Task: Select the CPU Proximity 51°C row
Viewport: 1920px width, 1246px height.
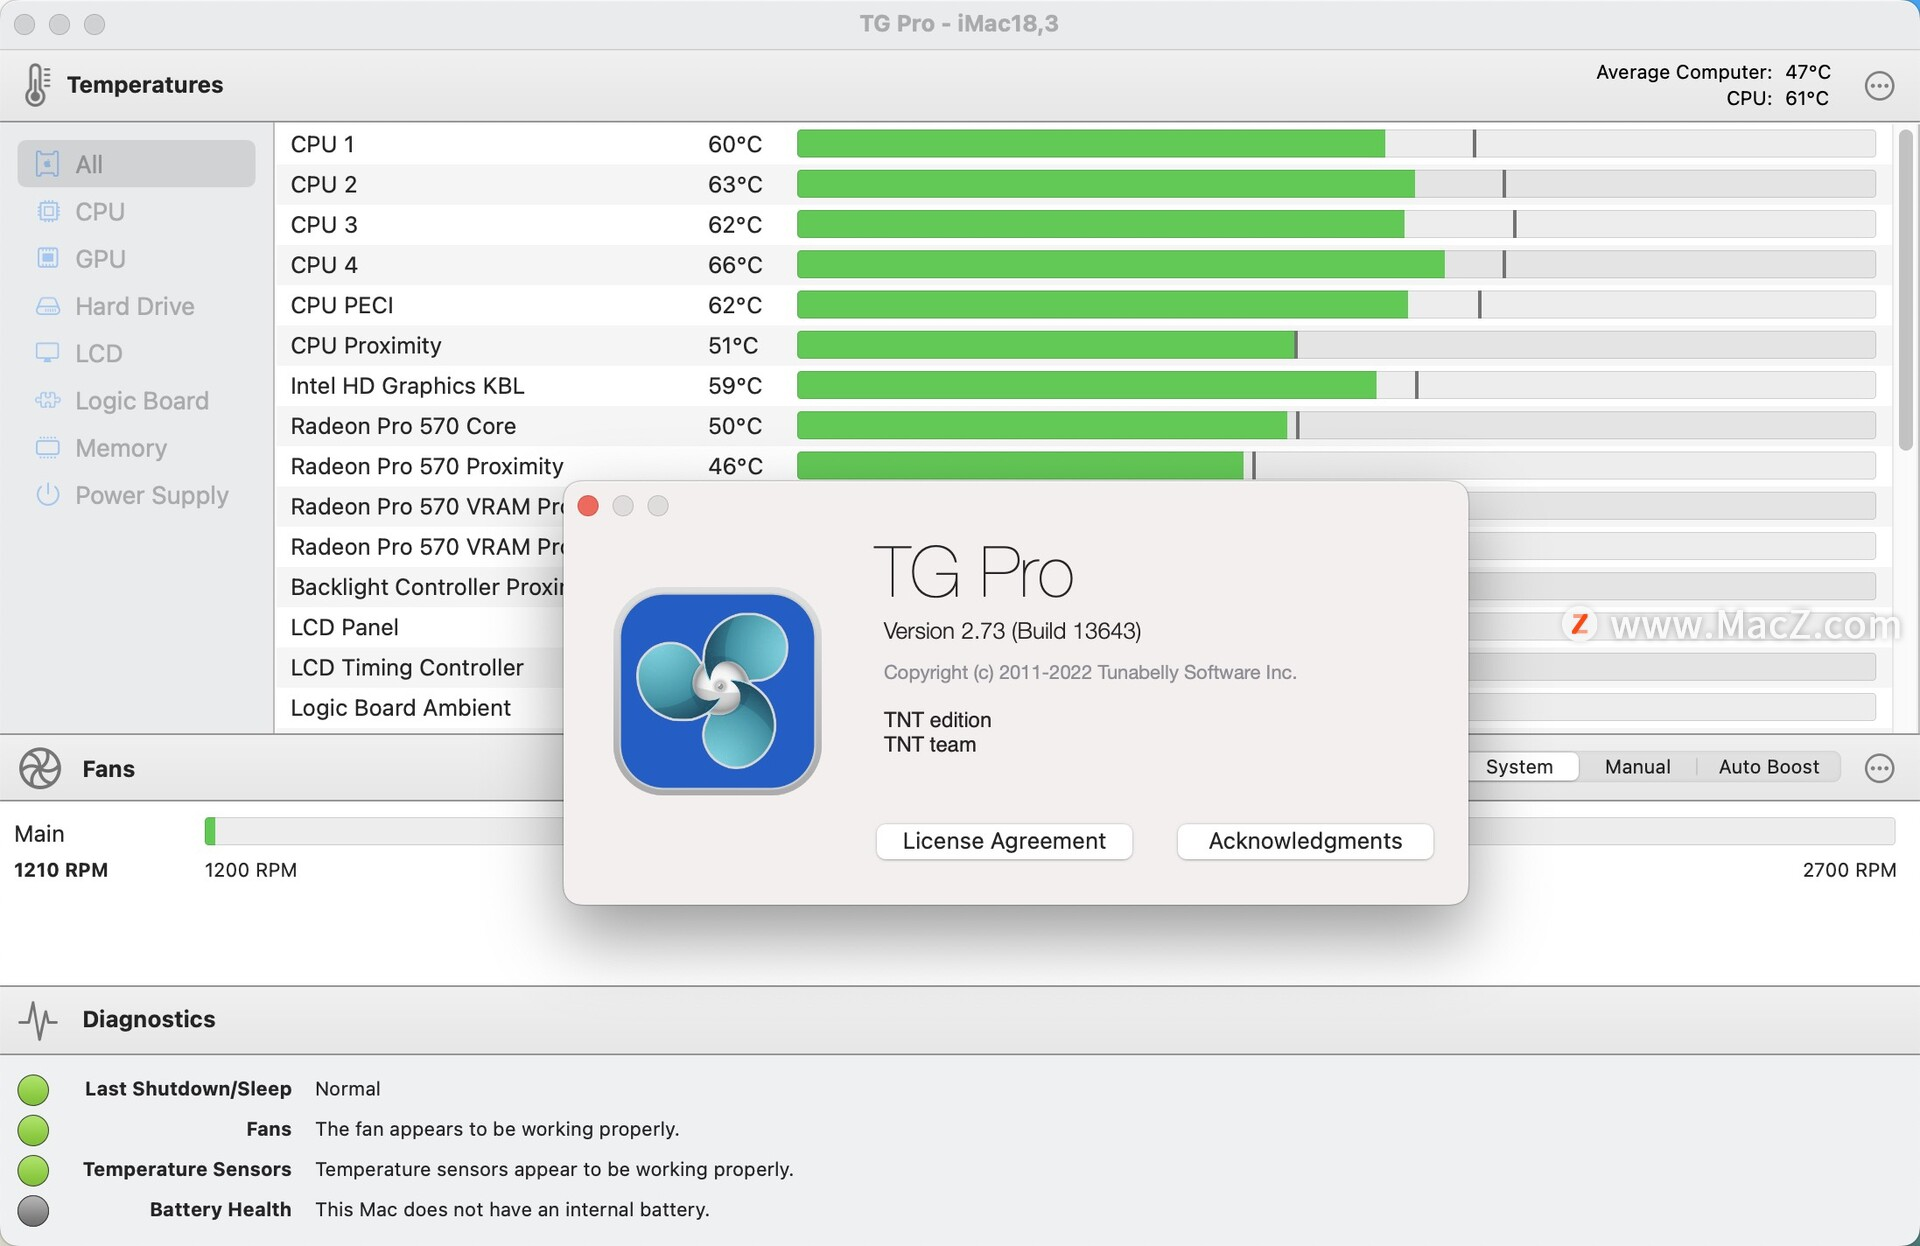Action: click(1083, 345)
